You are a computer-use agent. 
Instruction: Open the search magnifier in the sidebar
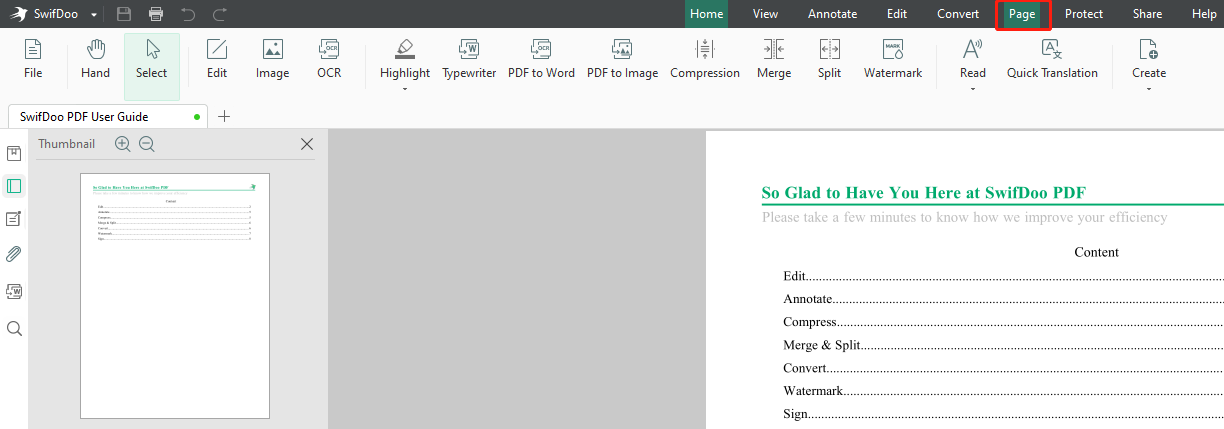point(14,328)
